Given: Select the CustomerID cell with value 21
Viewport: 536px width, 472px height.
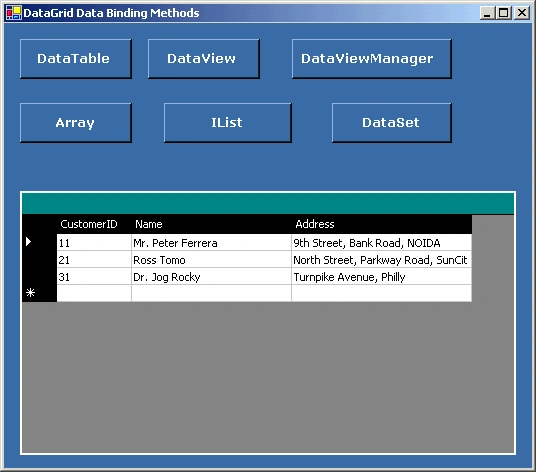Looking at the screenshot, I should coord(94,260).
